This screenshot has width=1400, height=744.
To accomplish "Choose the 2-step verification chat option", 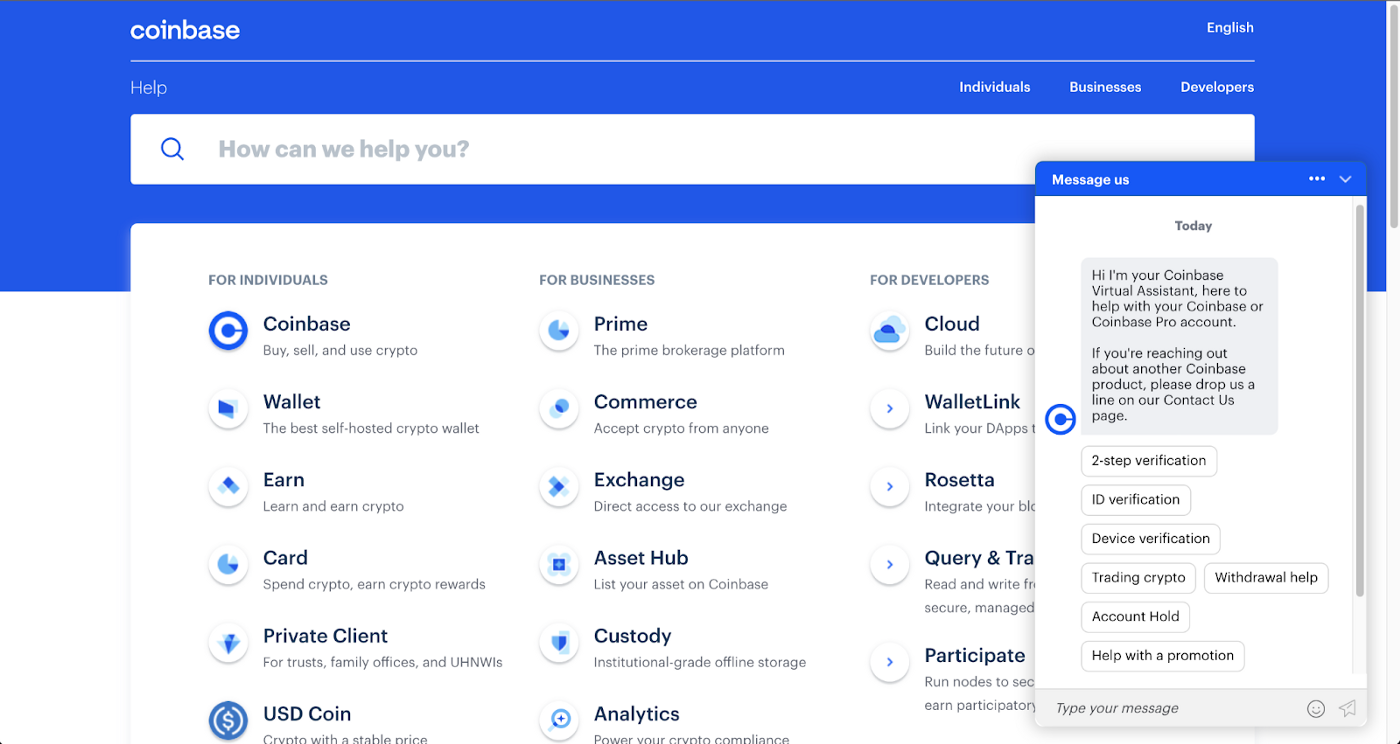I will [x=1148, y=461].
